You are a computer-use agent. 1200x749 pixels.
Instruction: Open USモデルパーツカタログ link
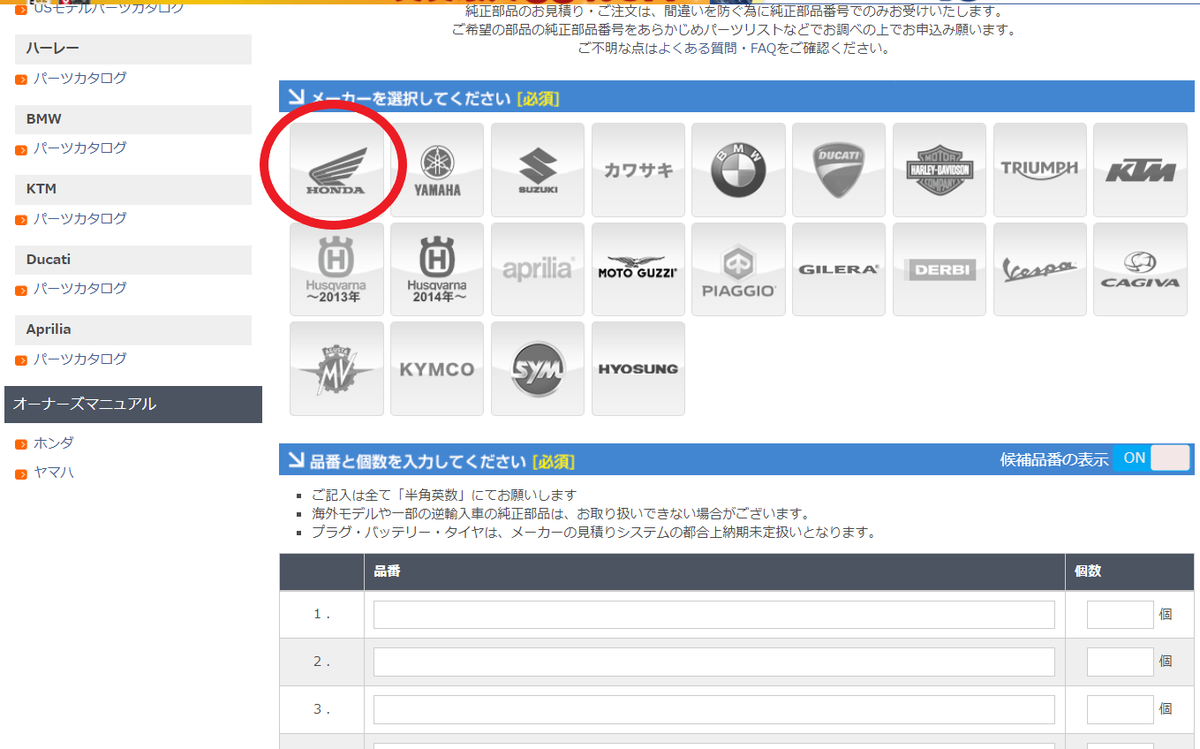(x=109, y=7)
